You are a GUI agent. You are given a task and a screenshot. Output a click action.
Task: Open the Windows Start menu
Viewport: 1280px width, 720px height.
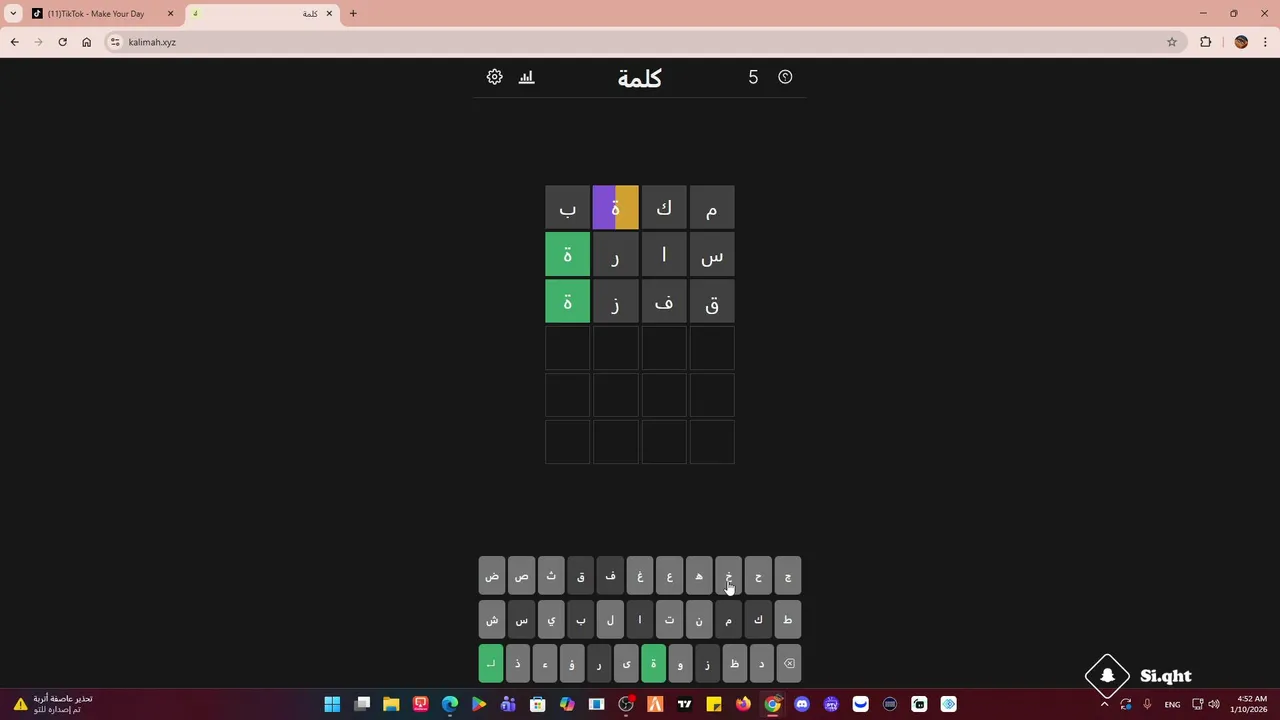(332, 704)
